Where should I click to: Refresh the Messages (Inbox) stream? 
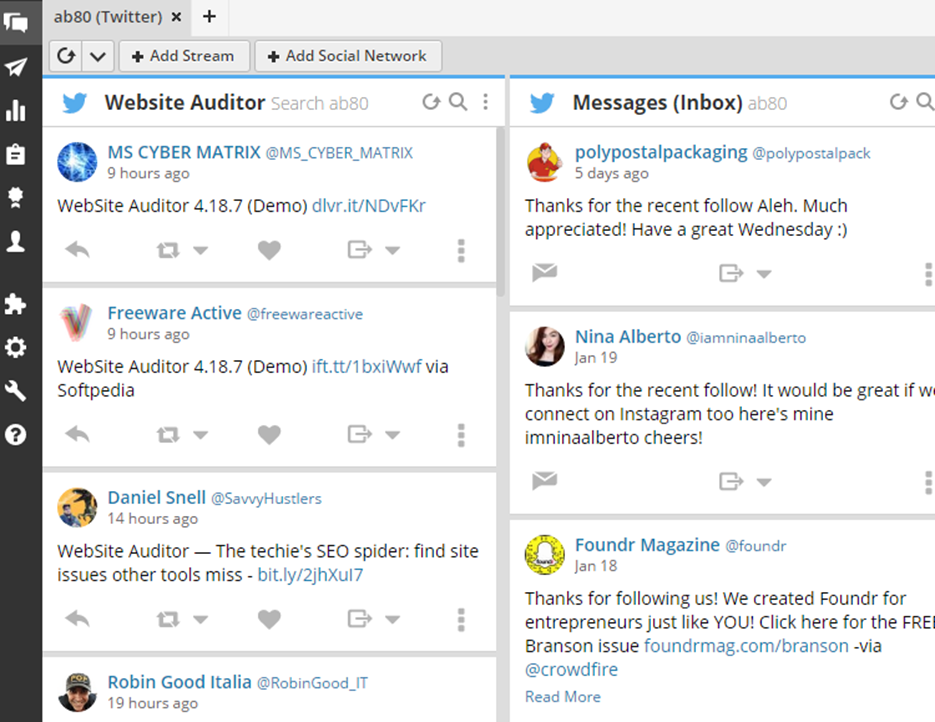point(898,102)
